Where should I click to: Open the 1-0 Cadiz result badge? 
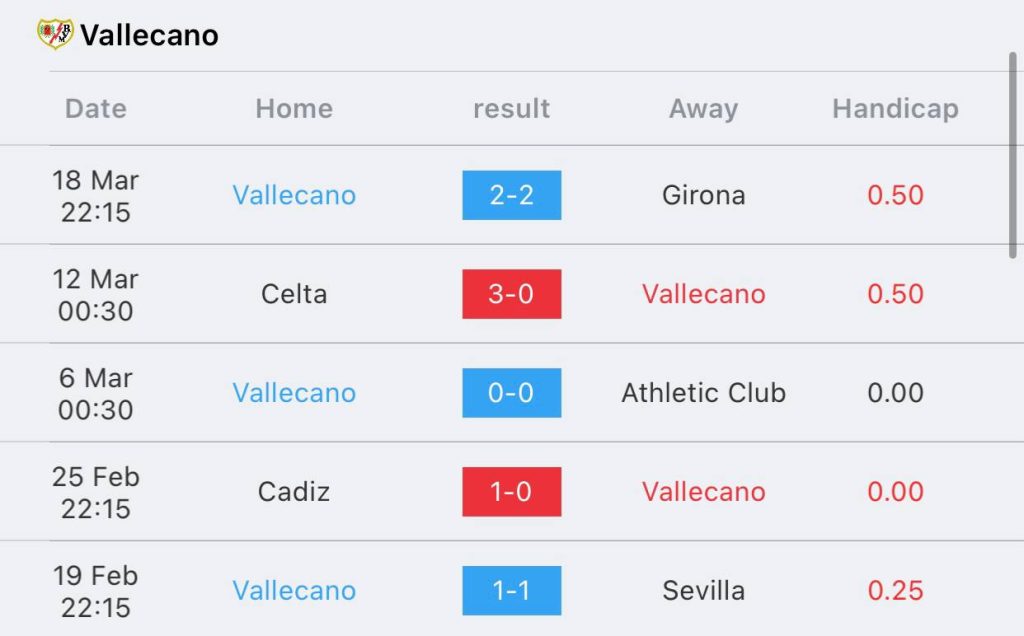pos(511,492)
